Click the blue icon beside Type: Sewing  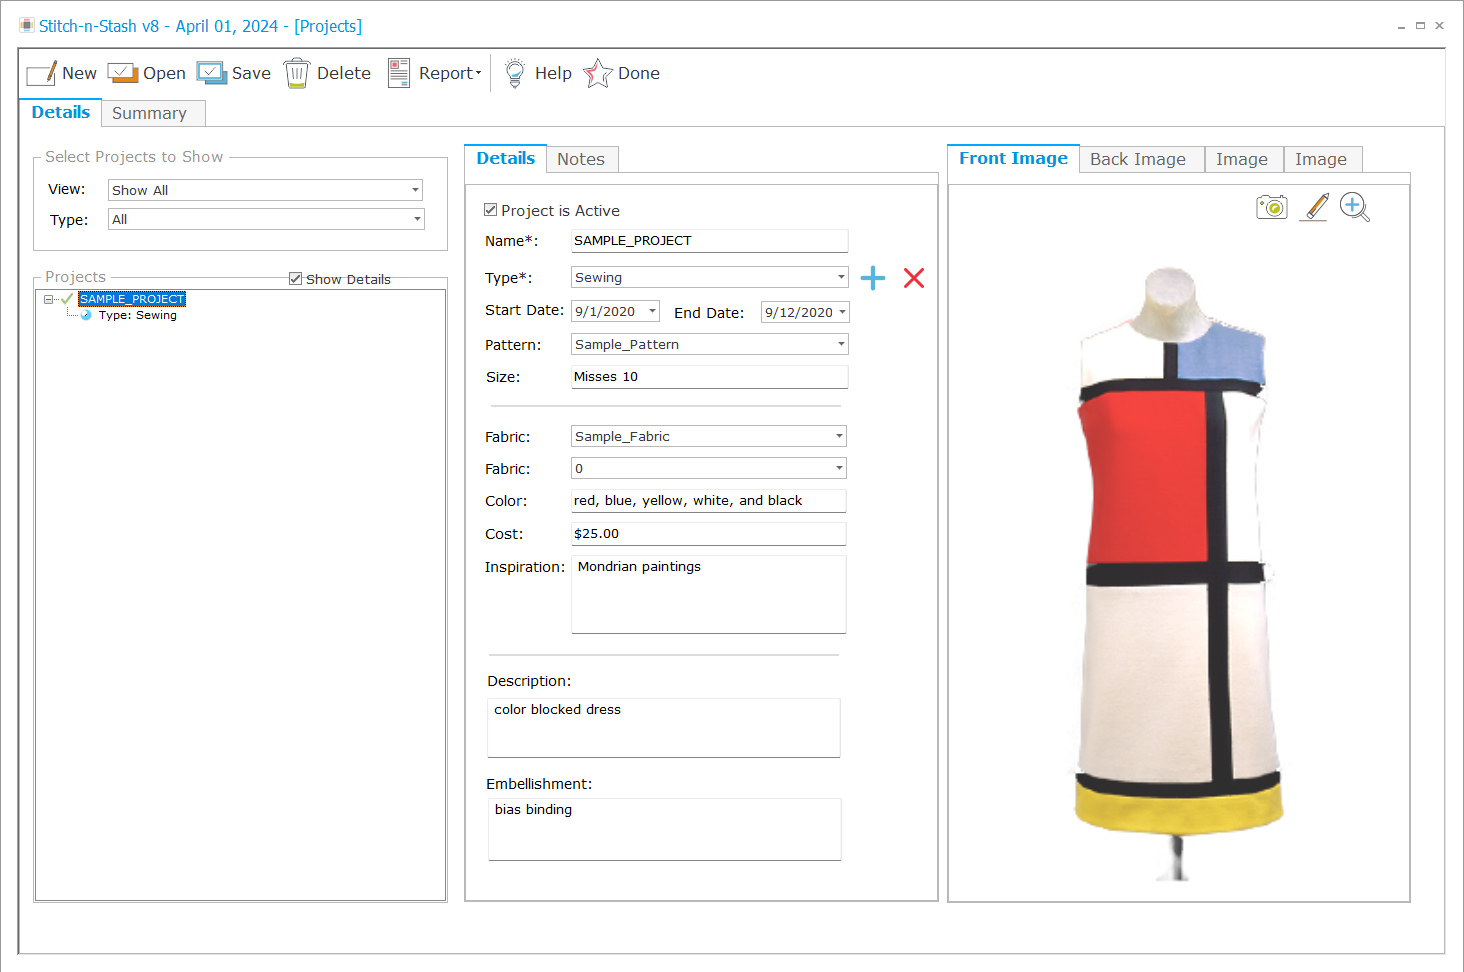click(86, 315)
